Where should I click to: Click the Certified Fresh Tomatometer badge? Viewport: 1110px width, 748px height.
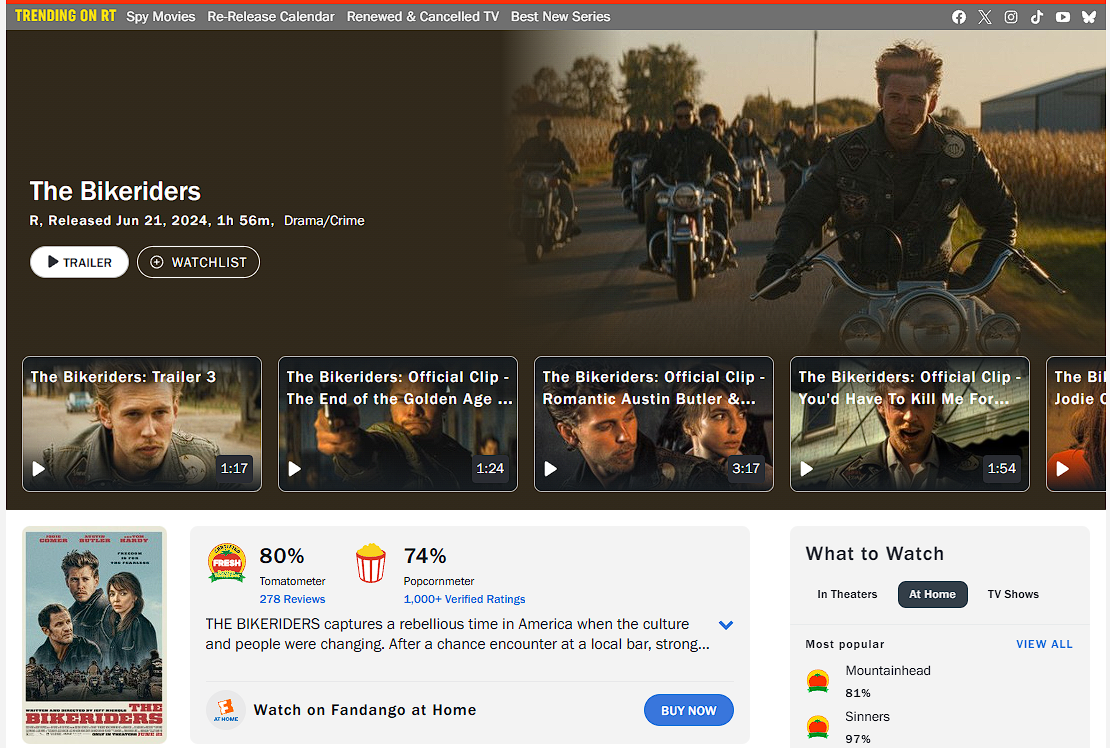pyautogui.click(x=227, y=563)
